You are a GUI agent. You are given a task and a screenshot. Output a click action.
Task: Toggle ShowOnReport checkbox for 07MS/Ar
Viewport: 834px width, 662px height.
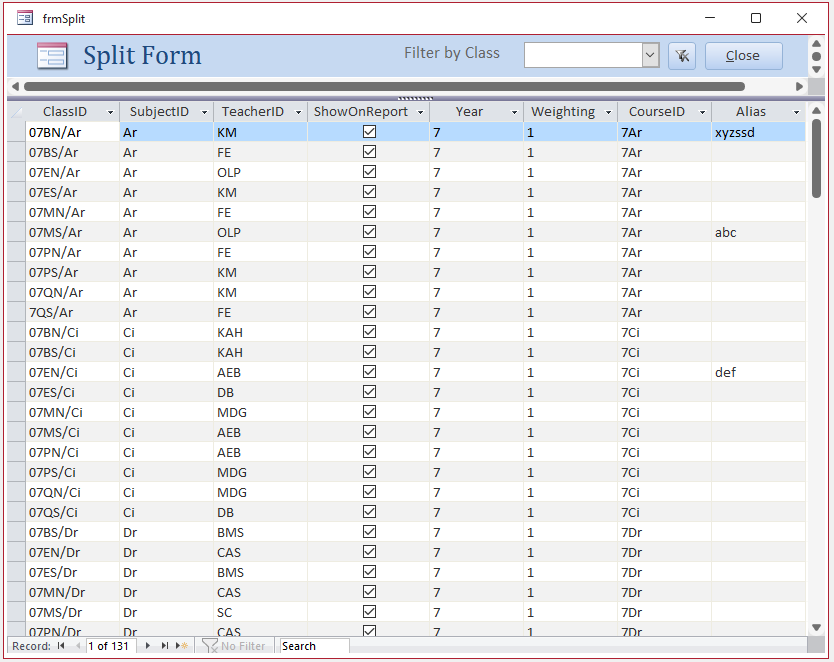tap(369, 232)
